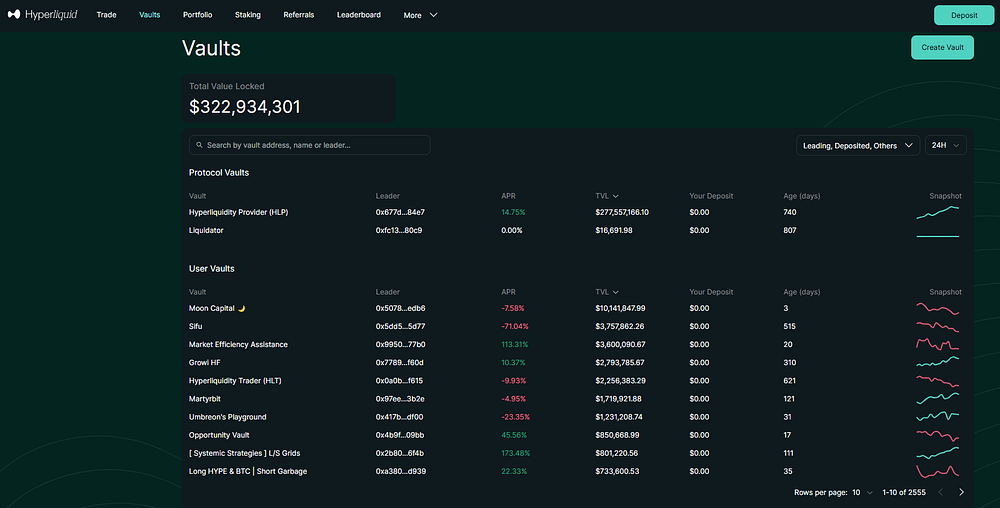Open the Liquidator vault
1000x508 pixels.
pos(206,230)
